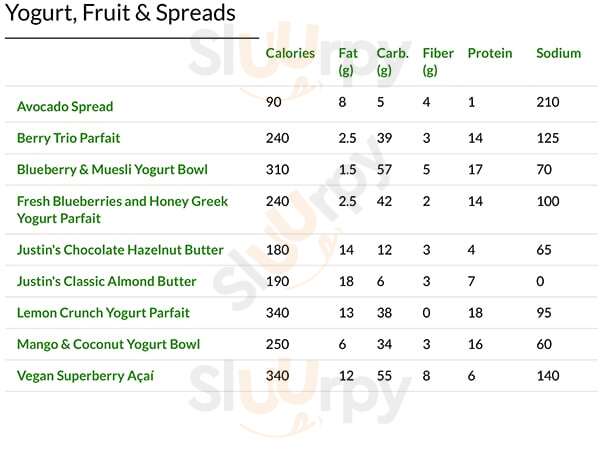Click the Fat (g) column header
600x450 pixels.
tap(348, 61)
